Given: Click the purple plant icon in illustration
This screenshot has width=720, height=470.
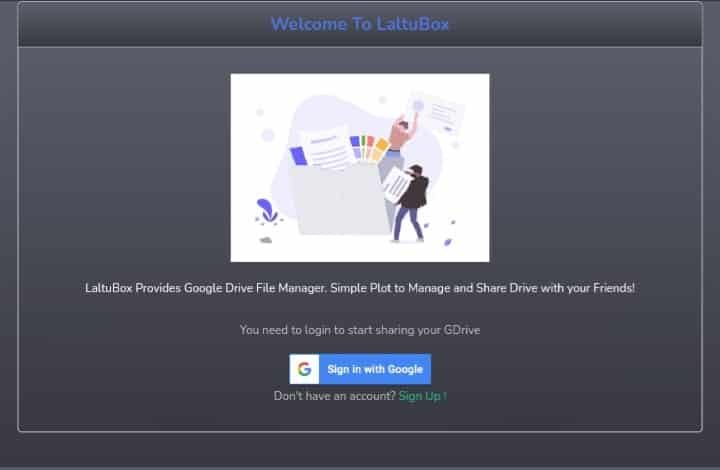Looking at the screenshot, I should click(x=267, y=211).
